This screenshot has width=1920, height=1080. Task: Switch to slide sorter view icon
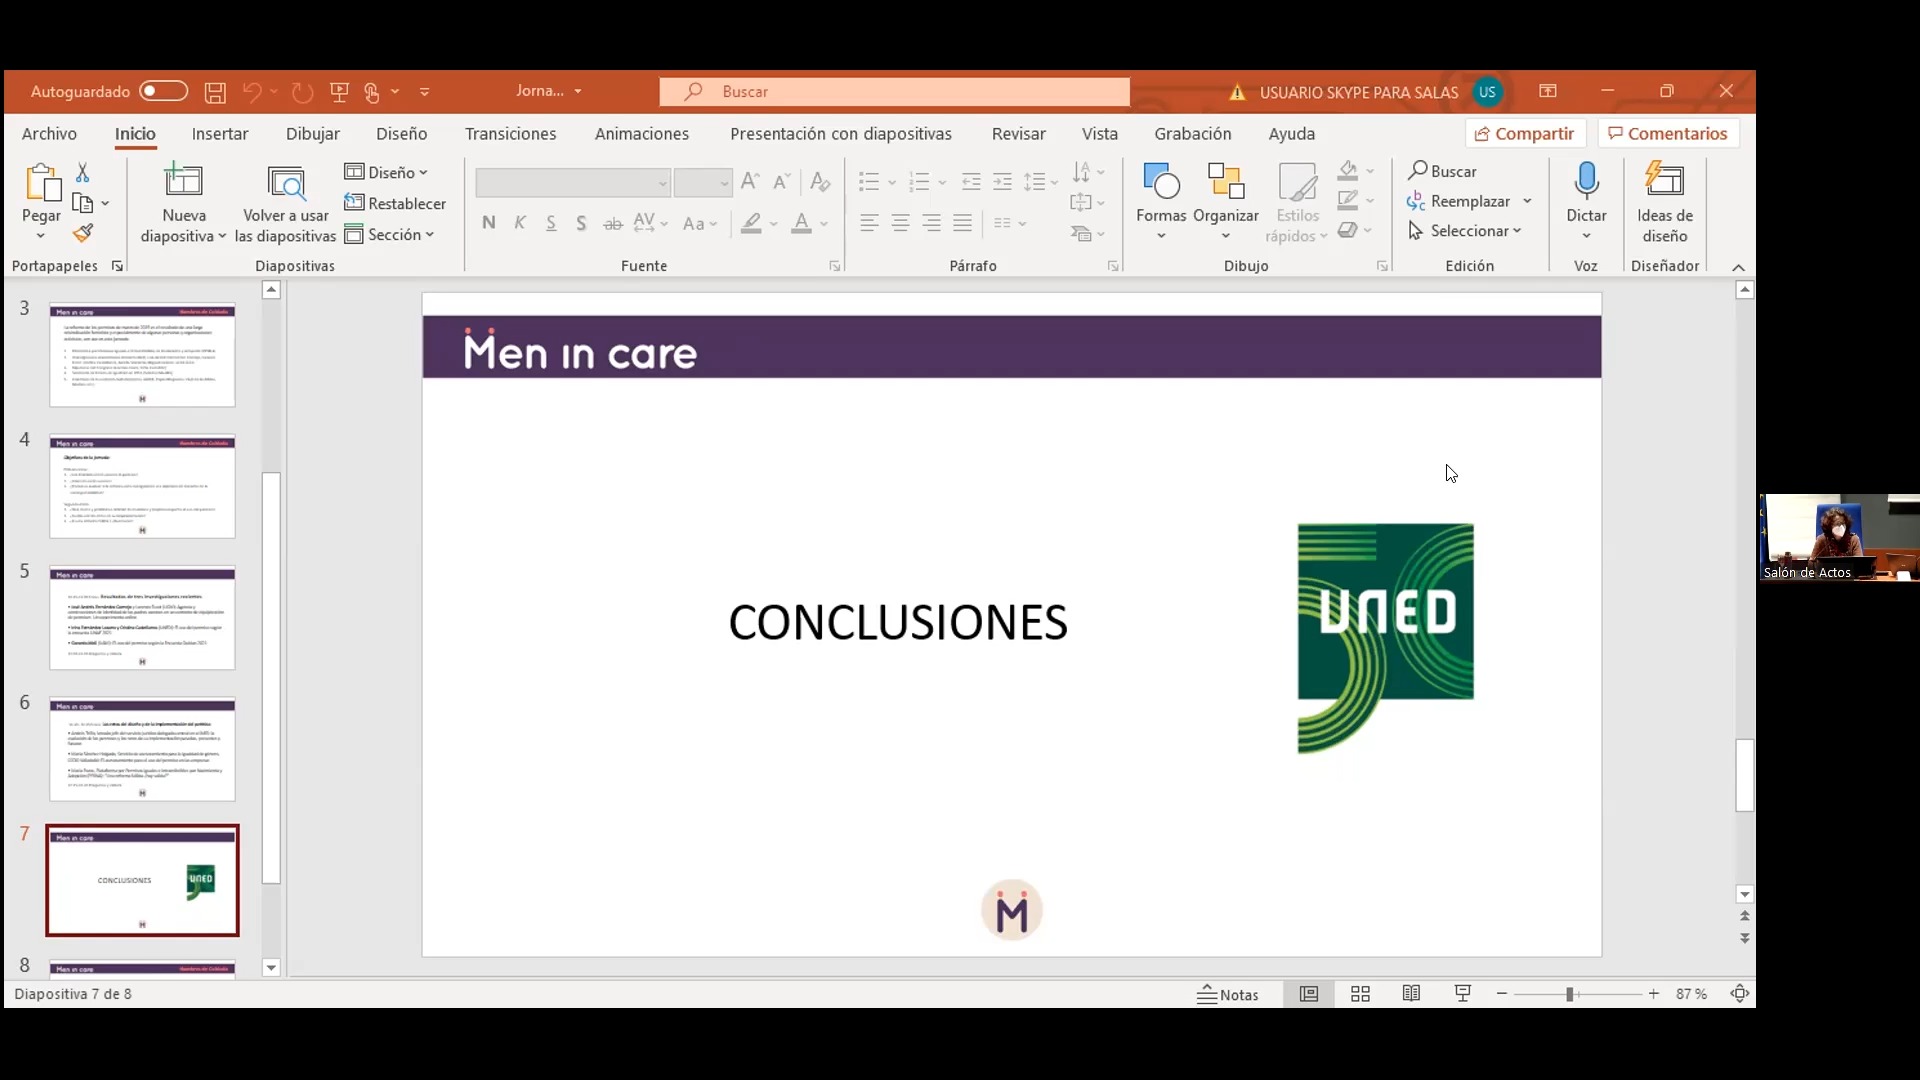(x=1360, y=994)
